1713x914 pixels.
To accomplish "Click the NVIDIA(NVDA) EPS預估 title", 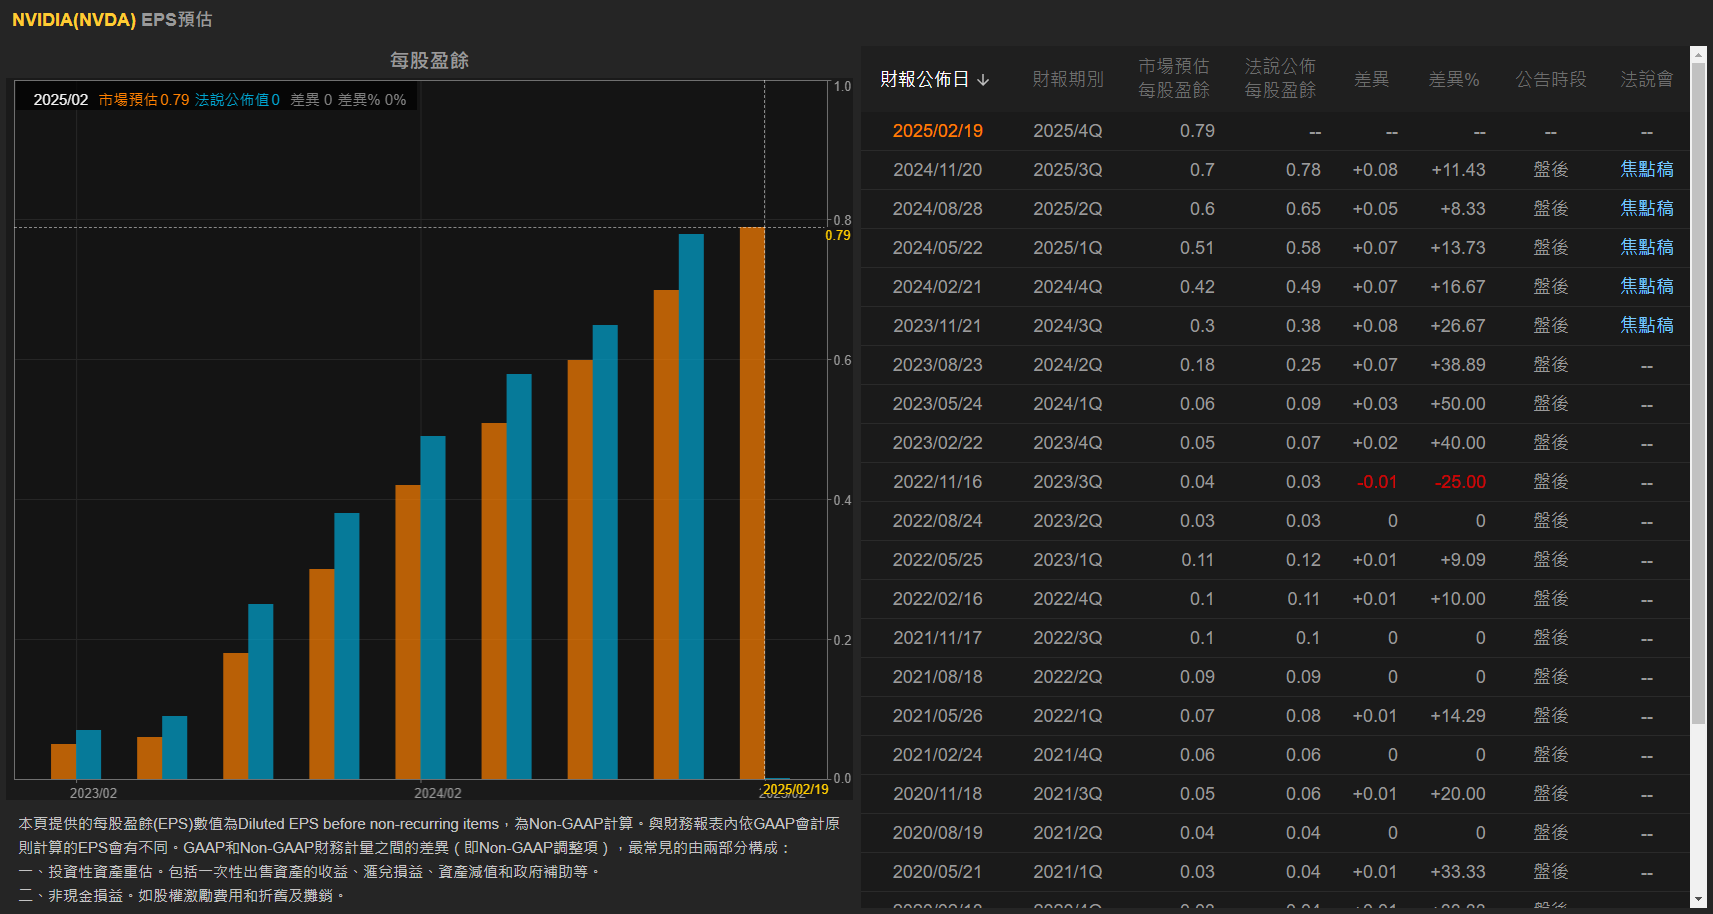I will pos(112,19).
